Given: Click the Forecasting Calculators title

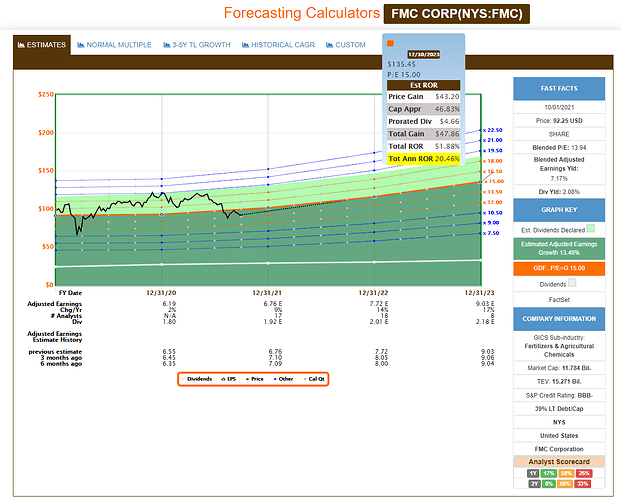Looking at the screenshot, I should tap(302, 13).
